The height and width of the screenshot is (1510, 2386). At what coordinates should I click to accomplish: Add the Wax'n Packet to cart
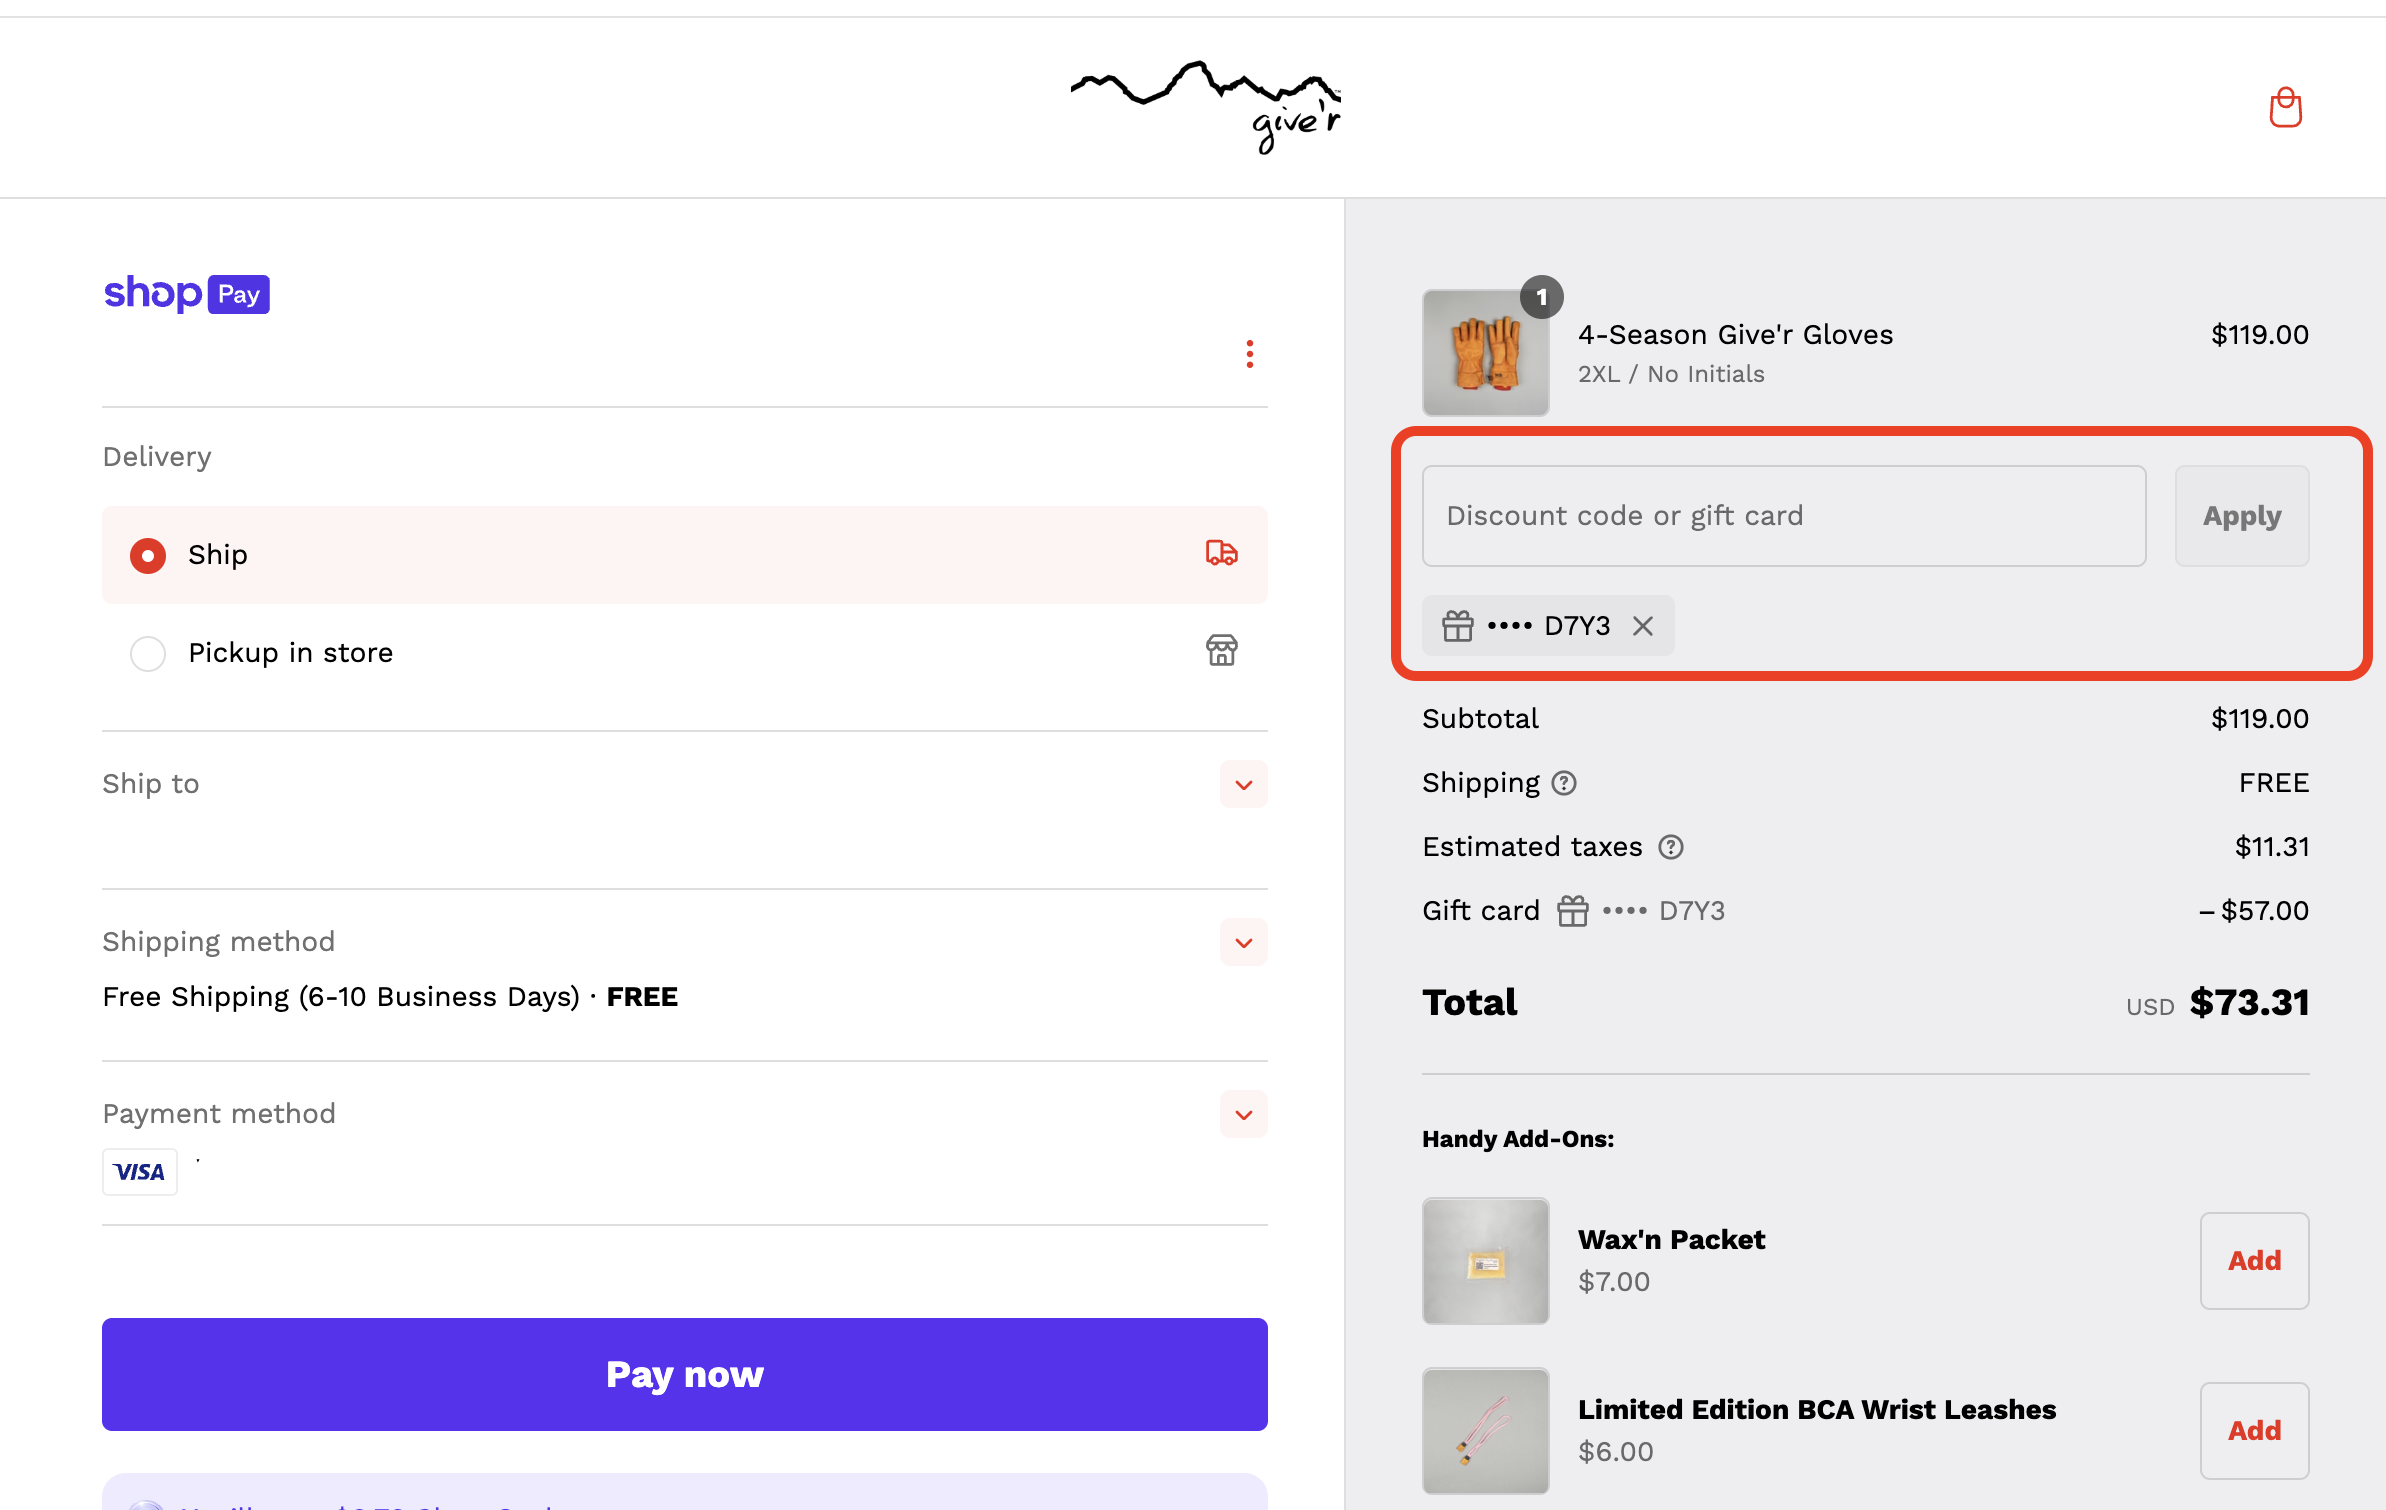(x=2254, y=1260)
